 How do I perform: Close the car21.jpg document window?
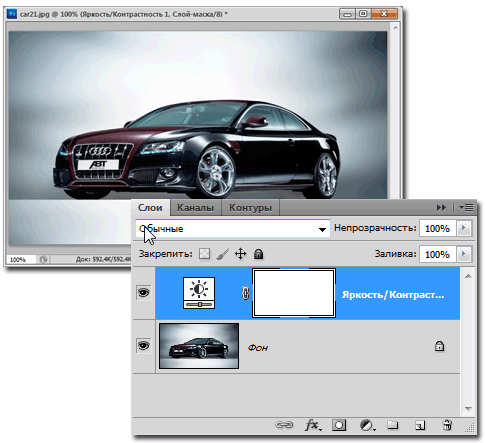384,14
